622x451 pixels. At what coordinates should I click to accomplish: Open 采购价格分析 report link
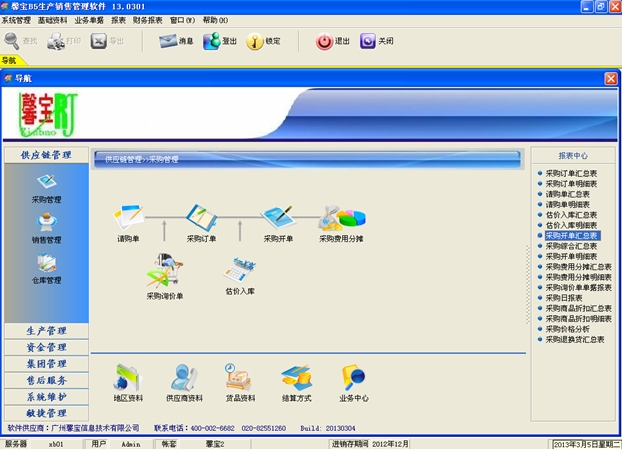[567, 329]
